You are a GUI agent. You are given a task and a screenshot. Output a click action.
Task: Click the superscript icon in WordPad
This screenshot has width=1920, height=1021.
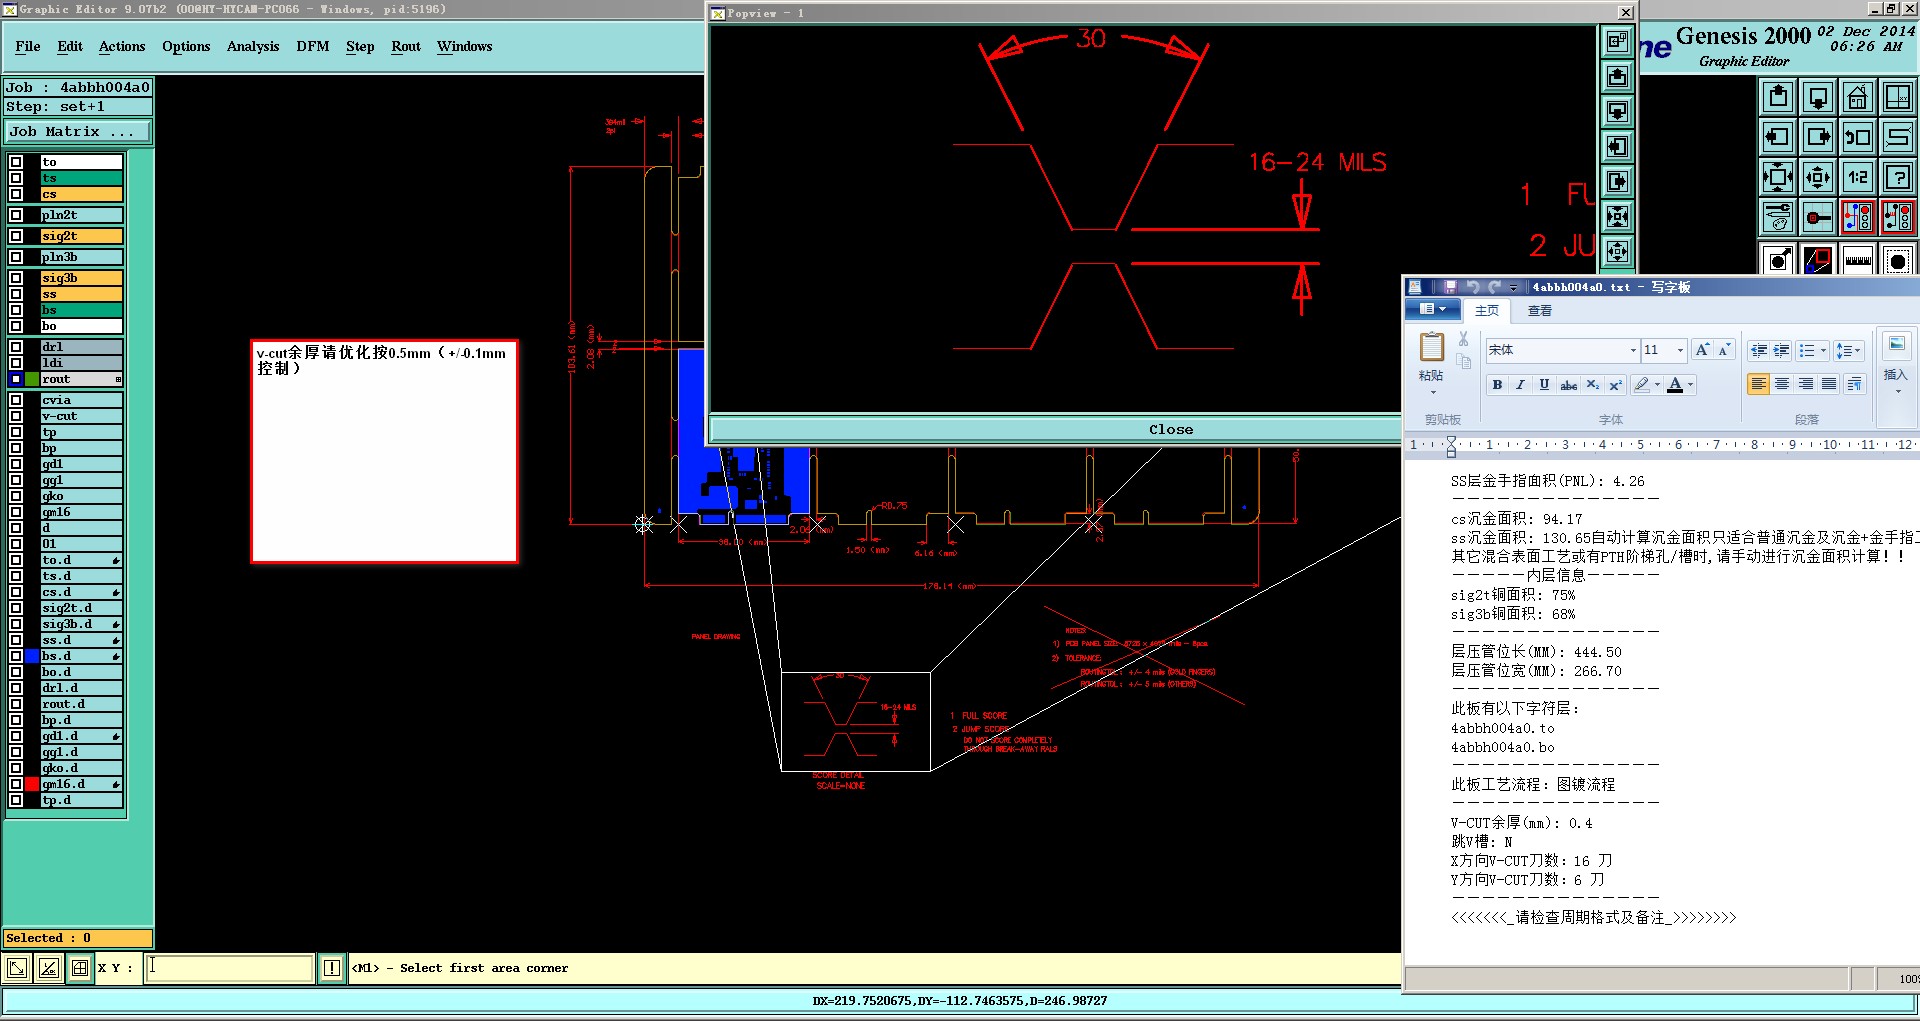(x=1615, y=385)
